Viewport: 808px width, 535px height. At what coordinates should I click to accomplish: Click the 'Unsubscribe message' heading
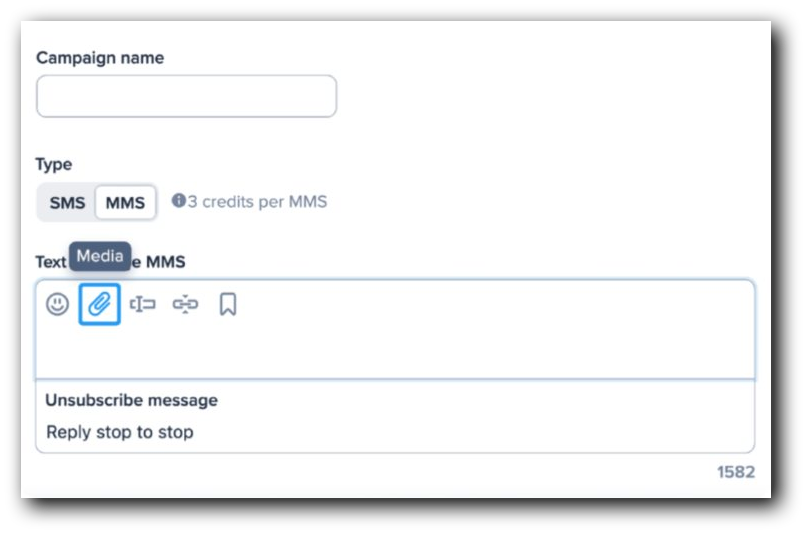click(x=131, y=400)
